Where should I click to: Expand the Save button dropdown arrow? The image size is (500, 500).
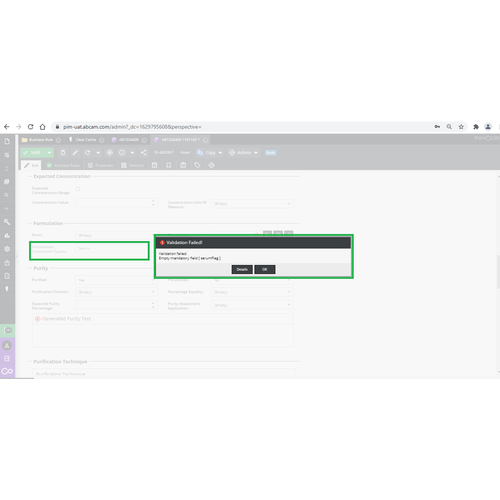tap(49, 153)
